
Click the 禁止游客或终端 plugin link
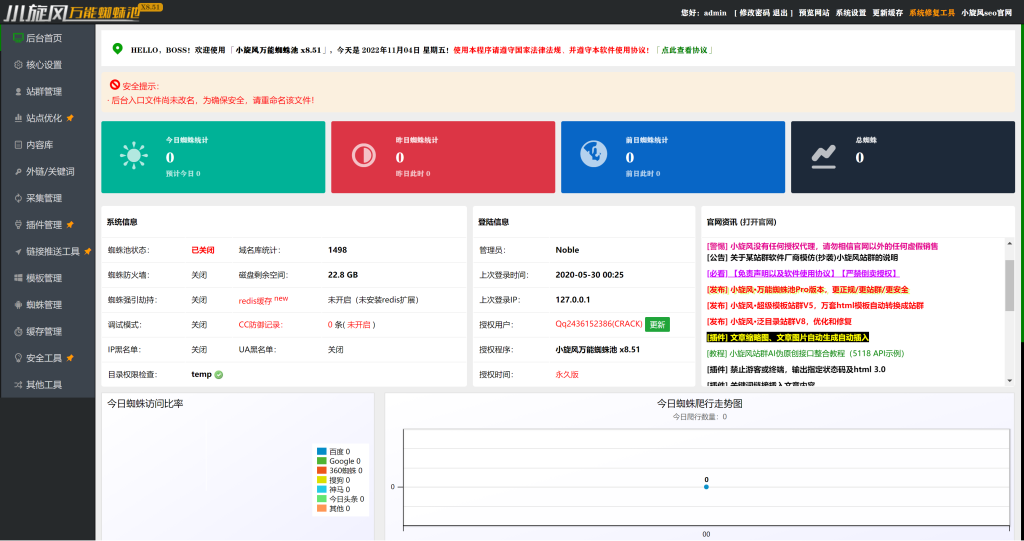(x=796, y=369)
